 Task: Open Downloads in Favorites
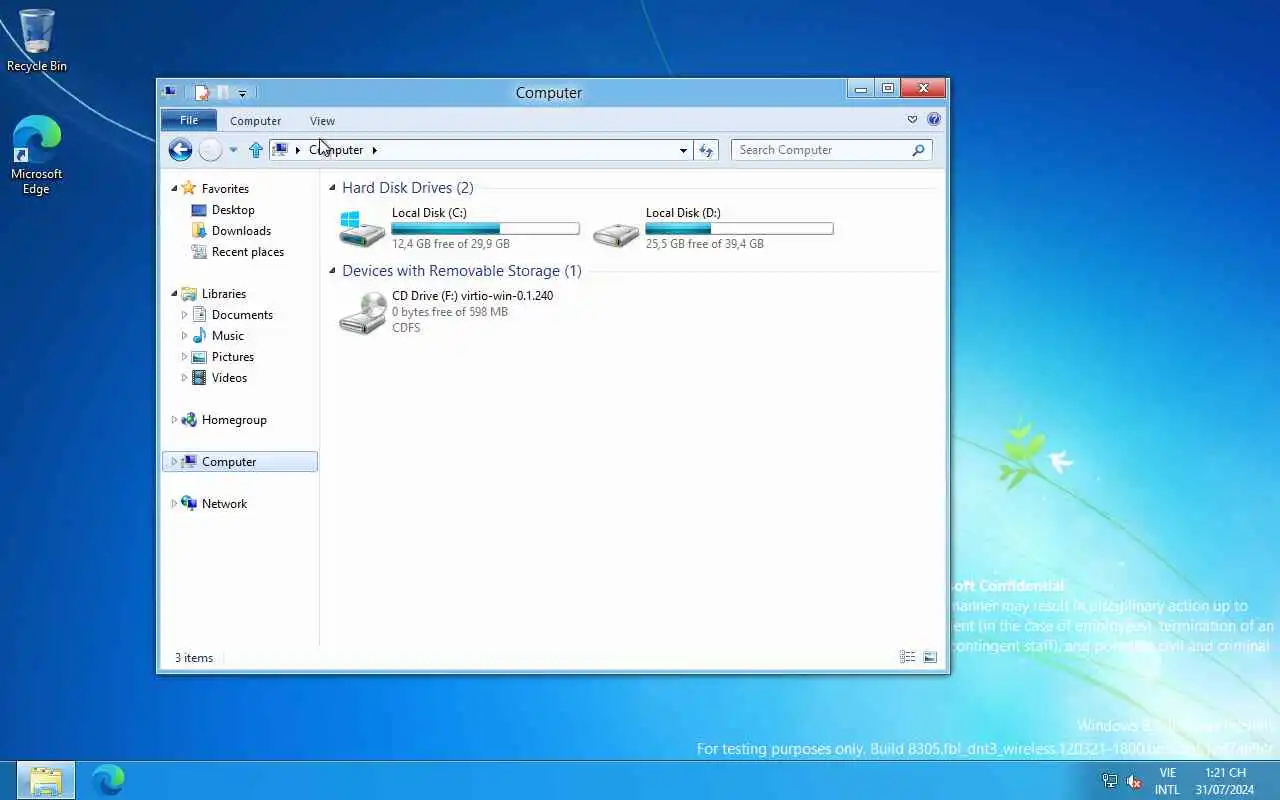[x=241, y=231]
